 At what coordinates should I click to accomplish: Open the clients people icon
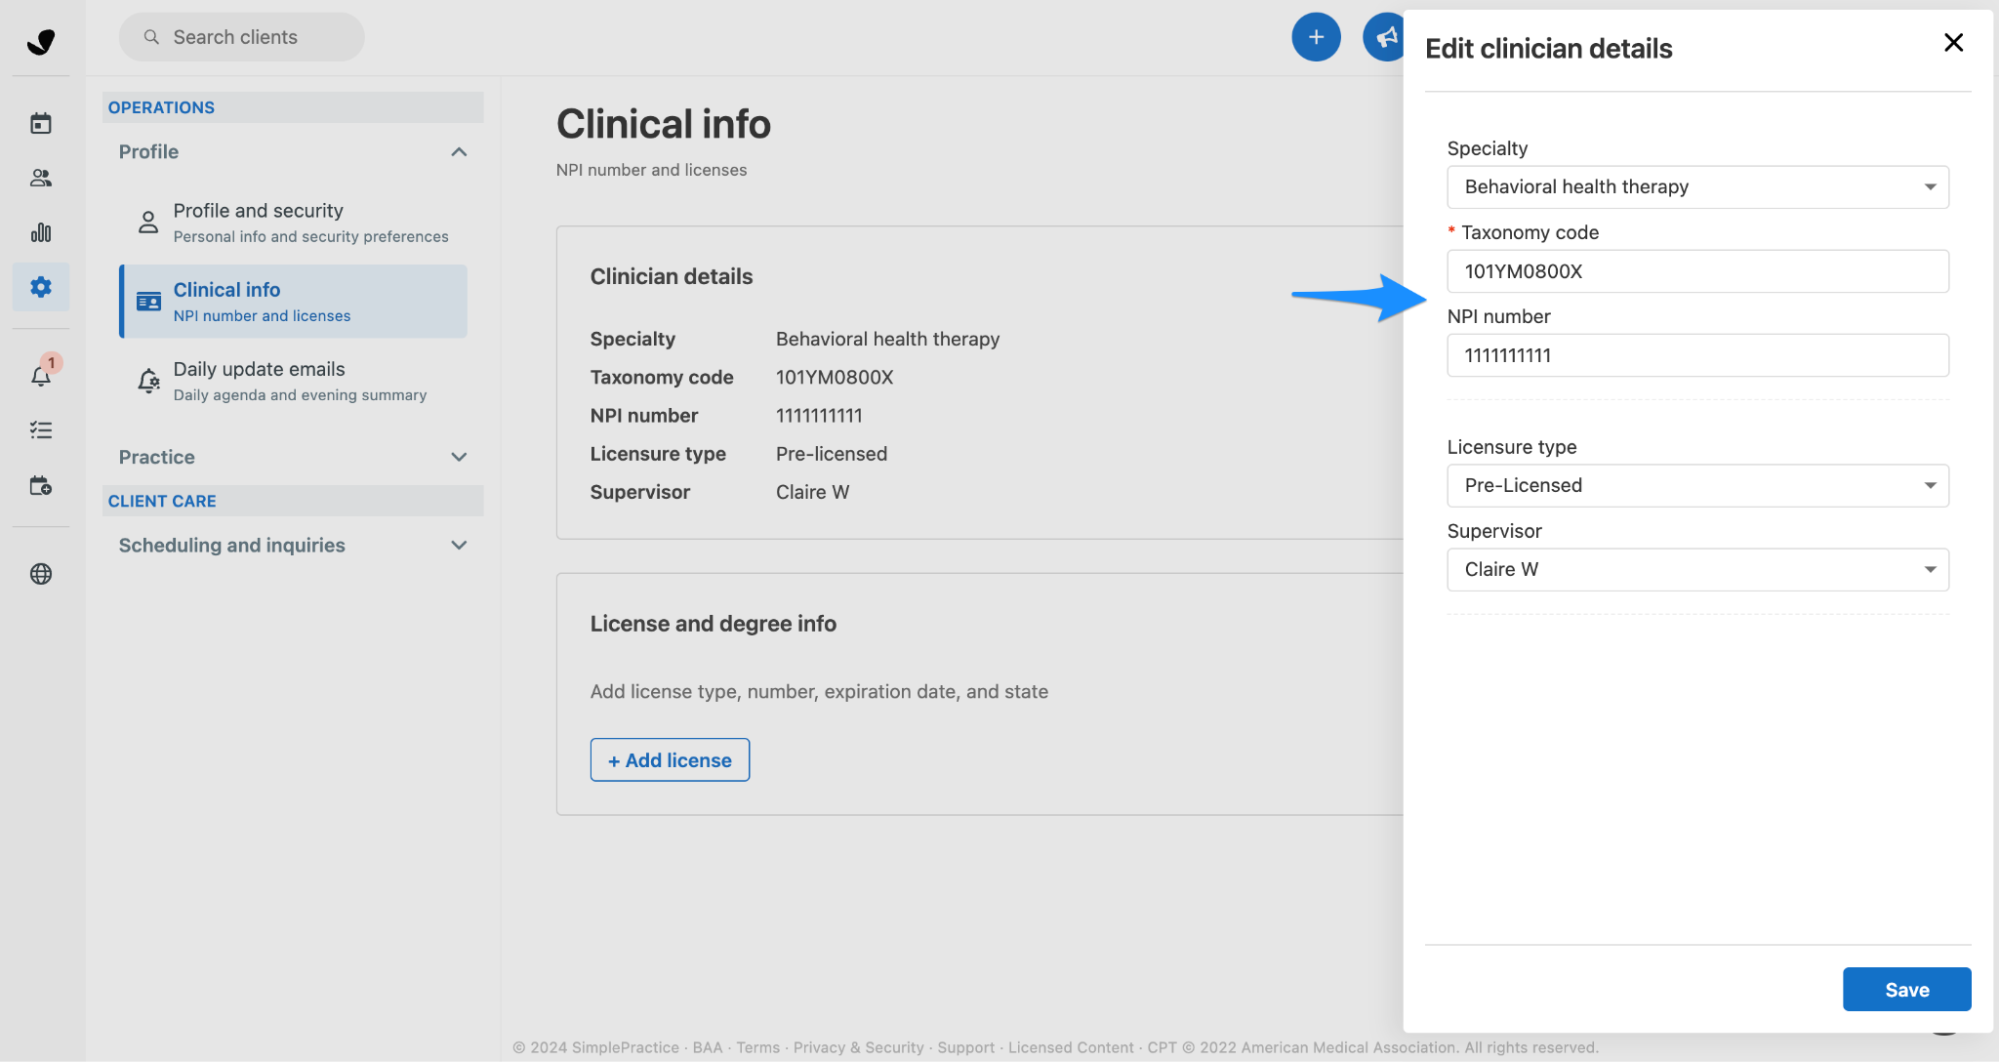(x=41, y=178)
